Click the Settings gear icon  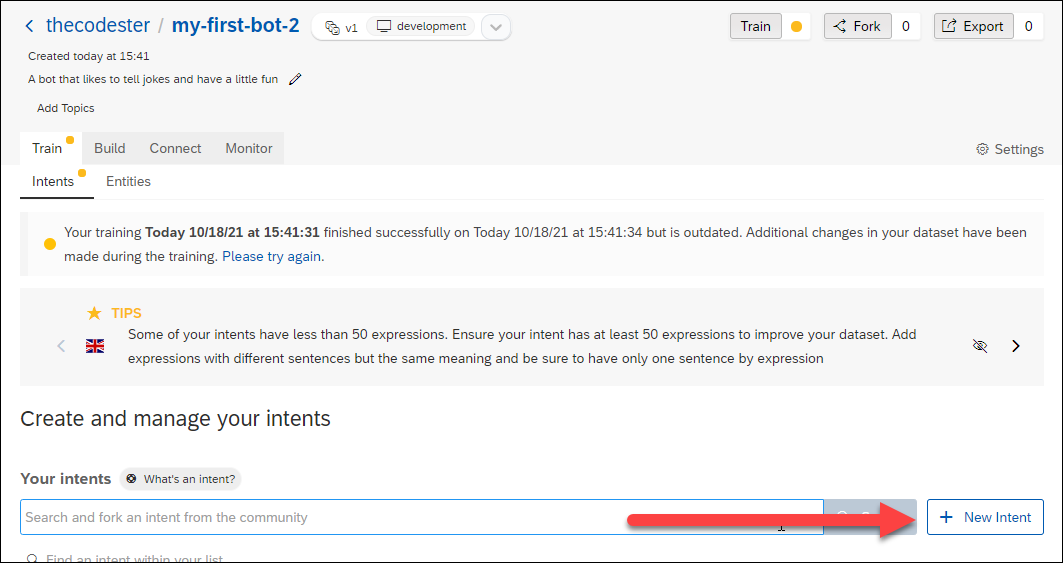point(982,149)
